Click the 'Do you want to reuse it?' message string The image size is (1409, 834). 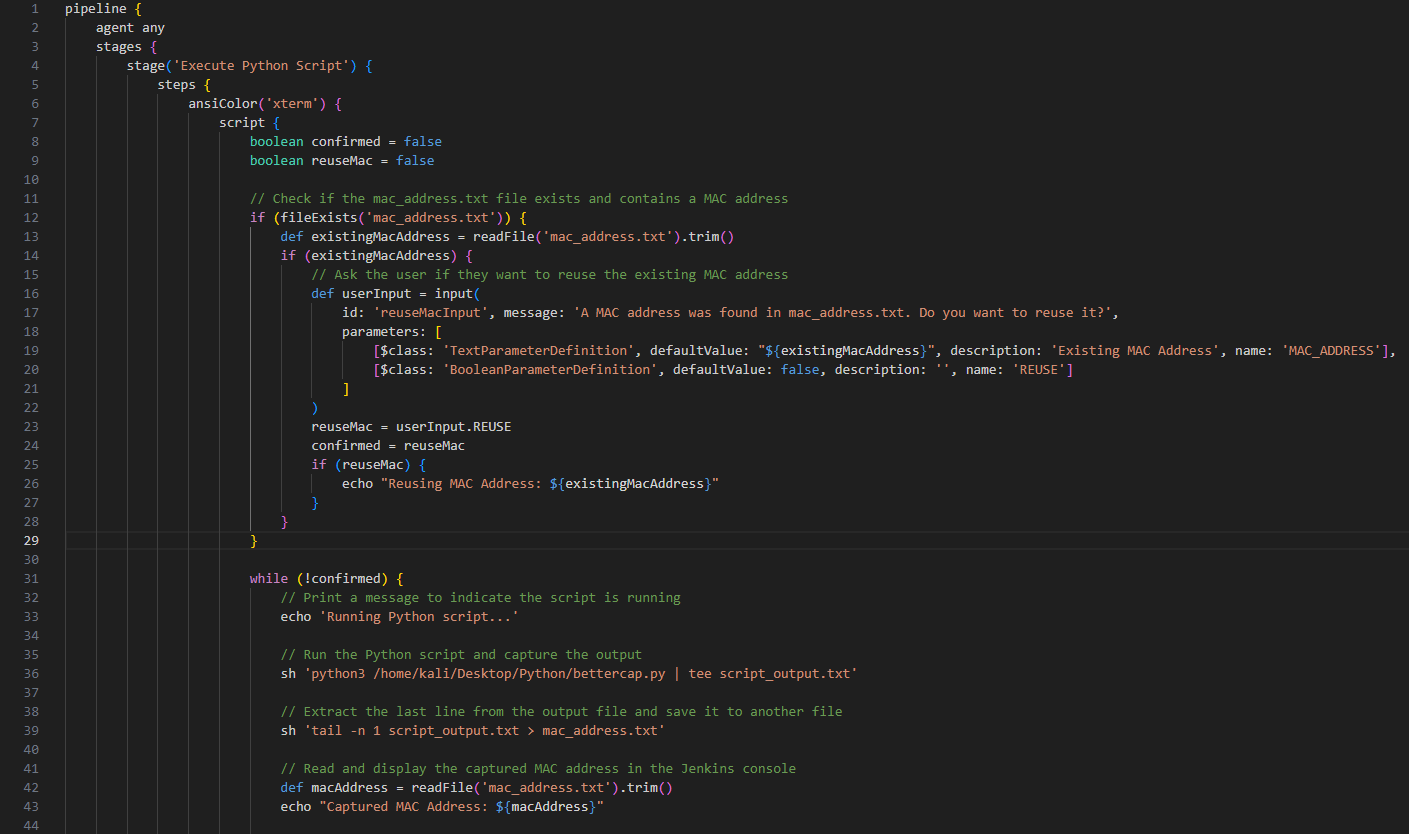click(x=1012, y=313)
